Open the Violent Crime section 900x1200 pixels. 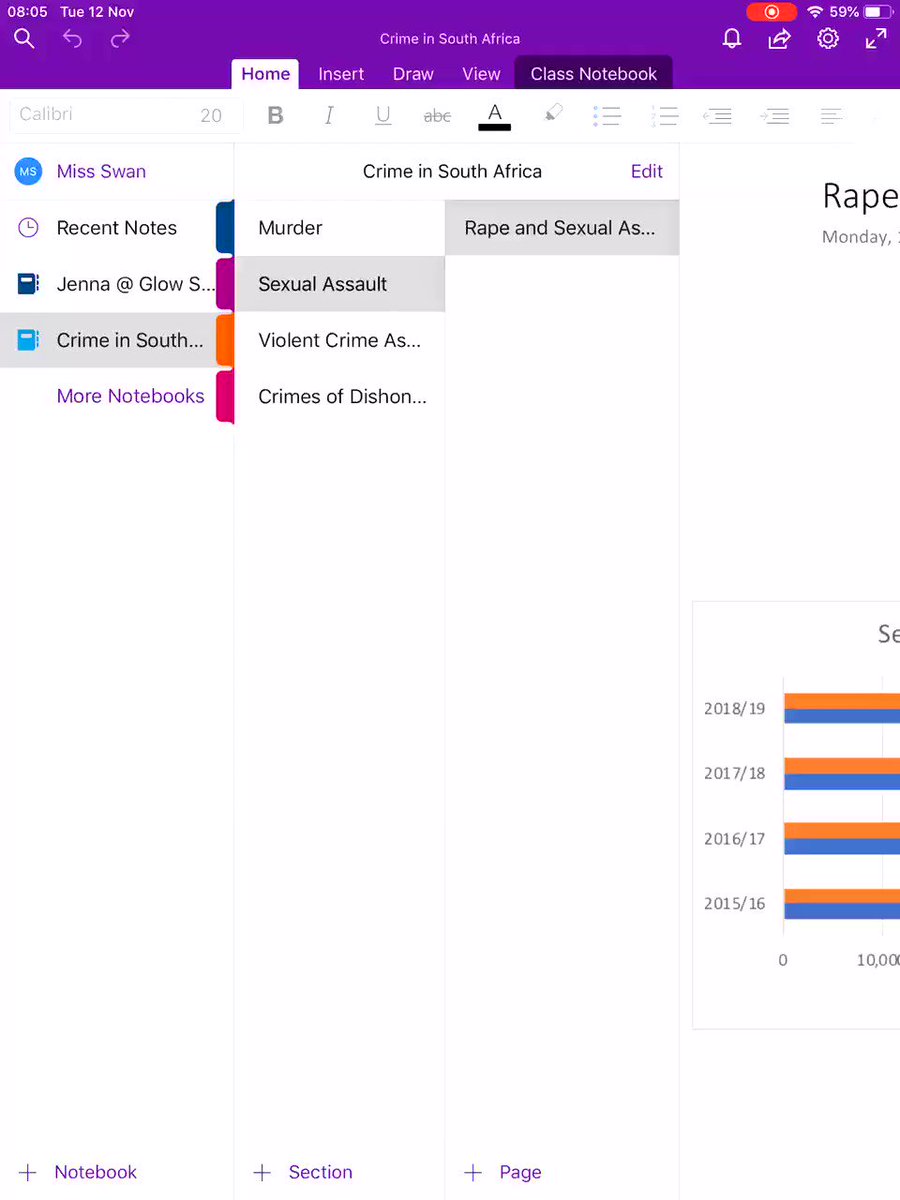[339, 340]
